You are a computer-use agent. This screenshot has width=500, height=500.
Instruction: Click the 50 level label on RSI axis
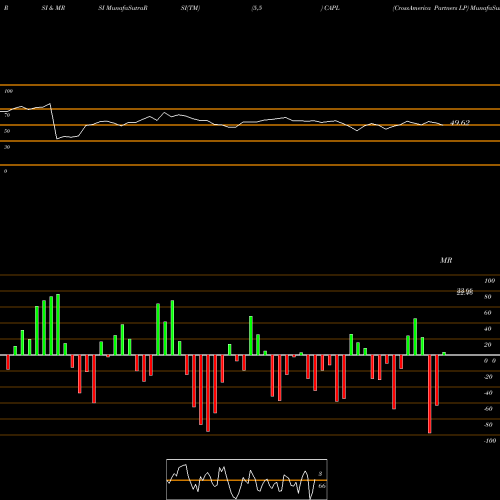7,131
